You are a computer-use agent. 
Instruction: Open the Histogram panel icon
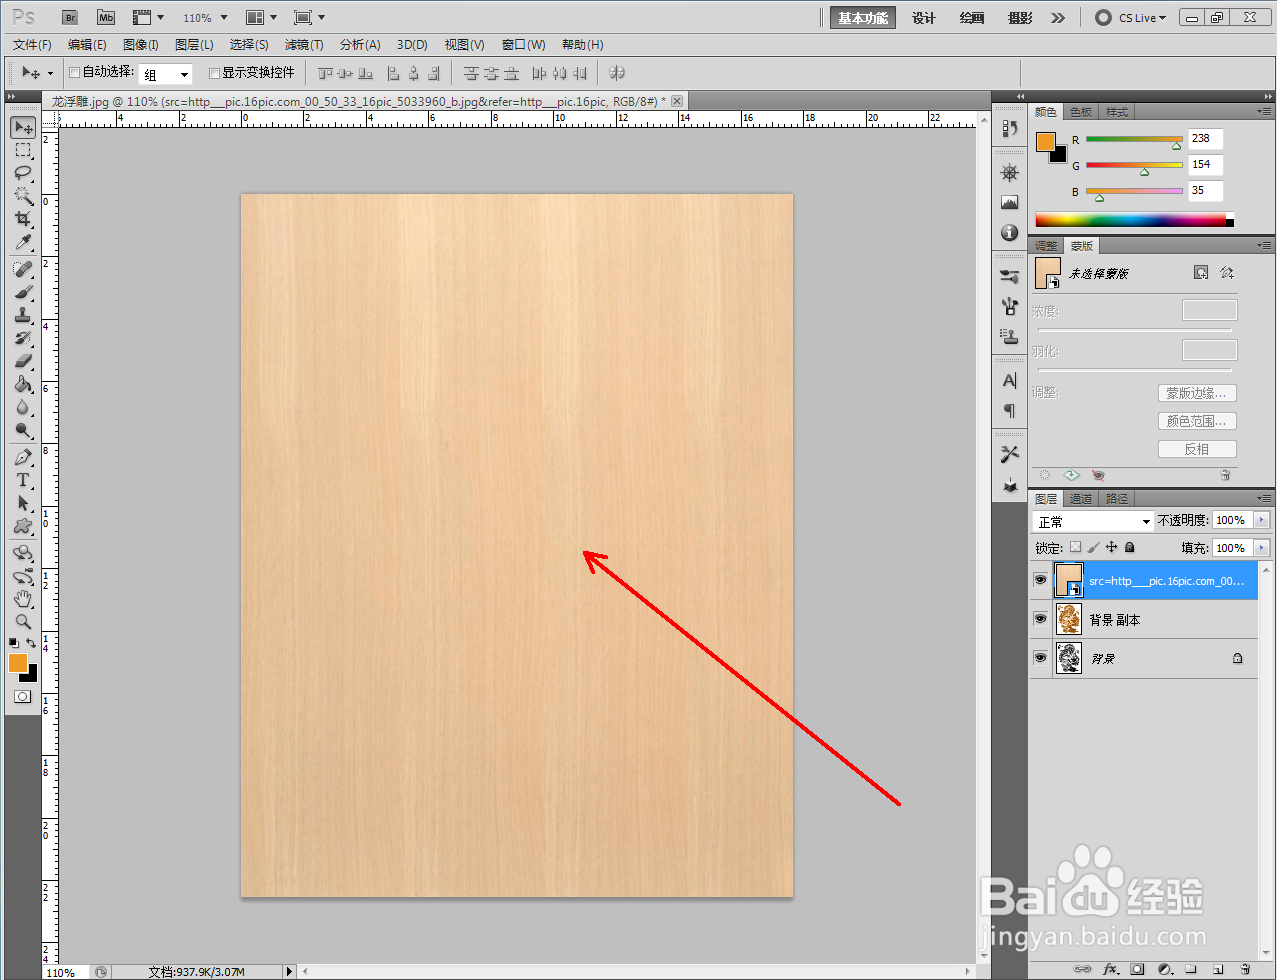click(x=1009, y=202)
